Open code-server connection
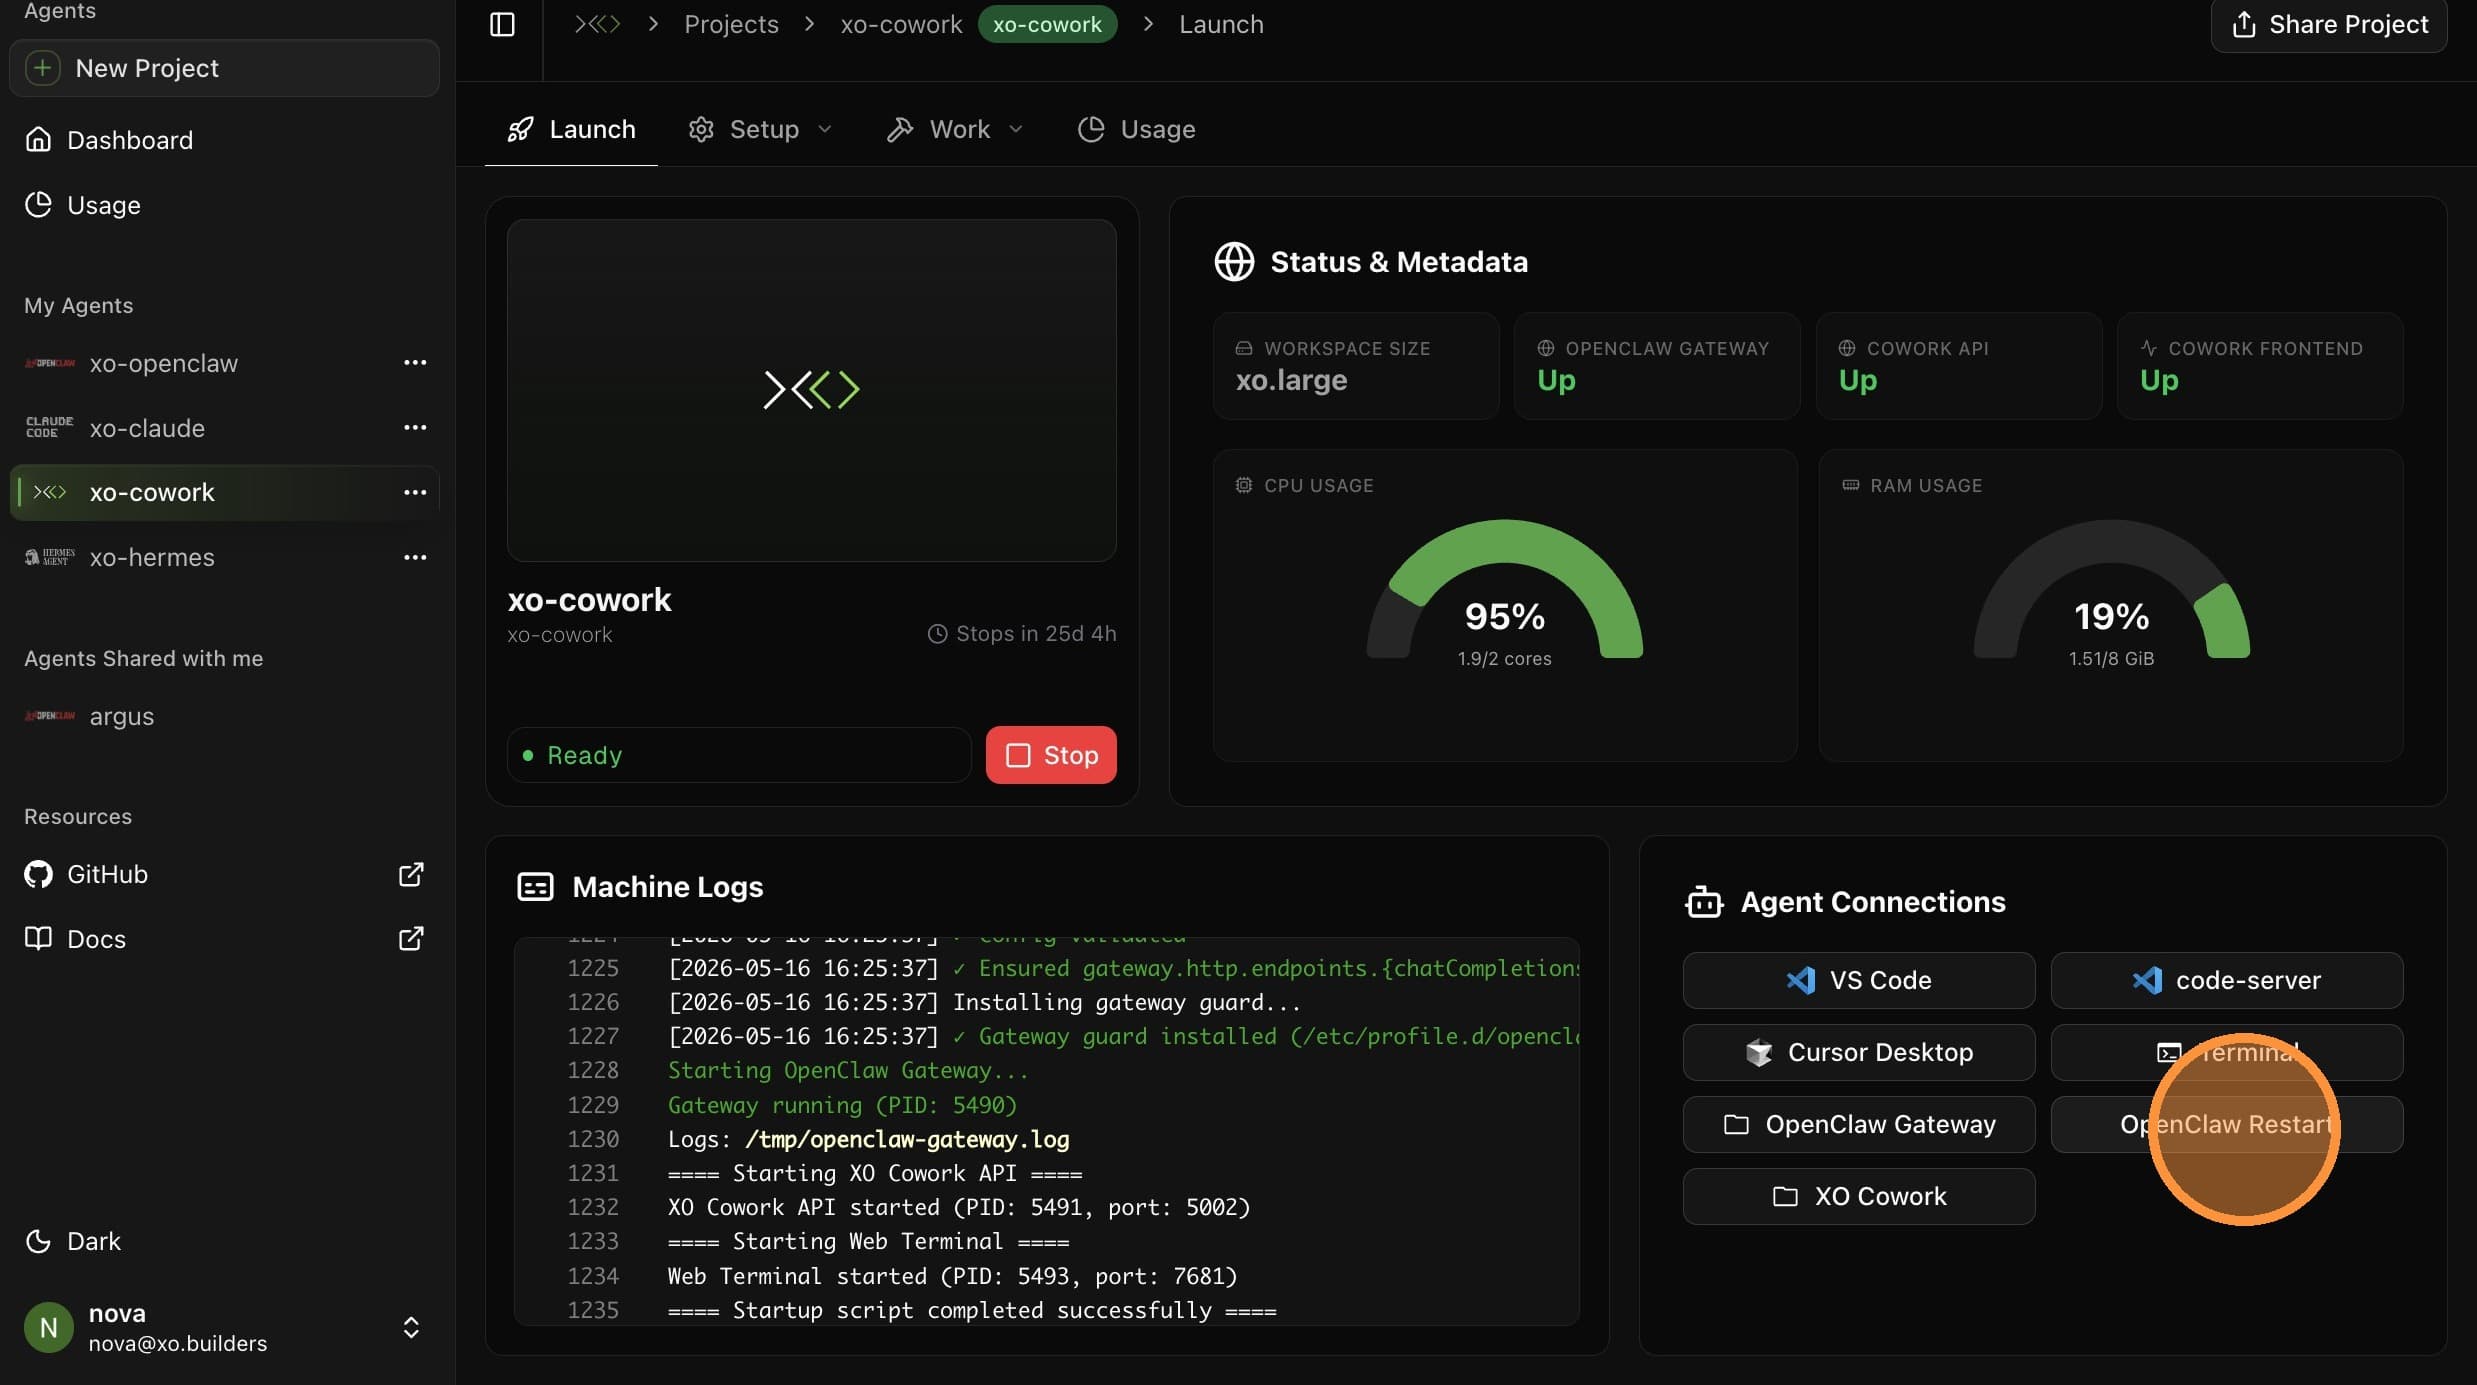This screenshot has height=1385, width=2477. (2227, 981)
